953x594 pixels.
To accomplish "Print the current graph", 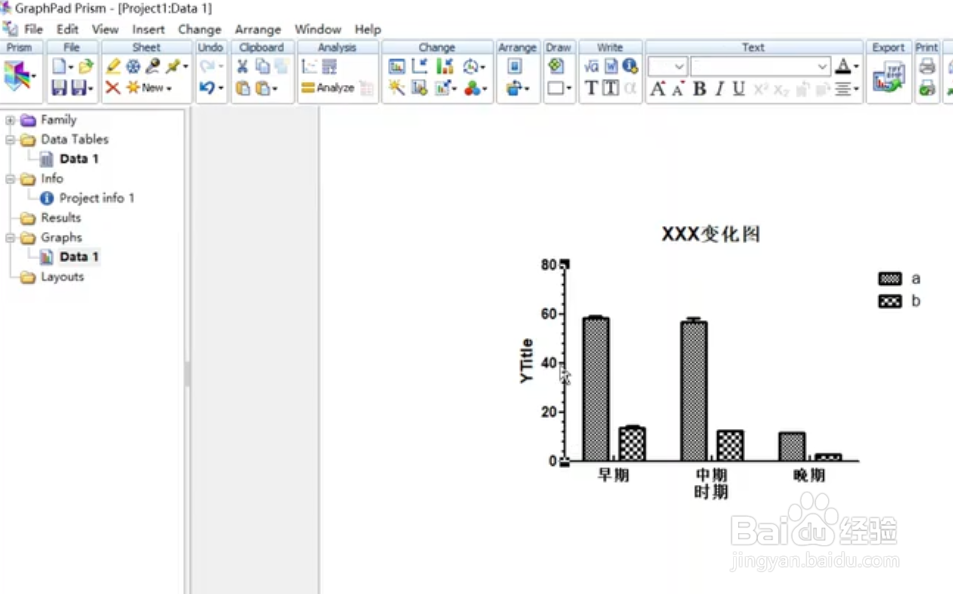I will (925, 65).
